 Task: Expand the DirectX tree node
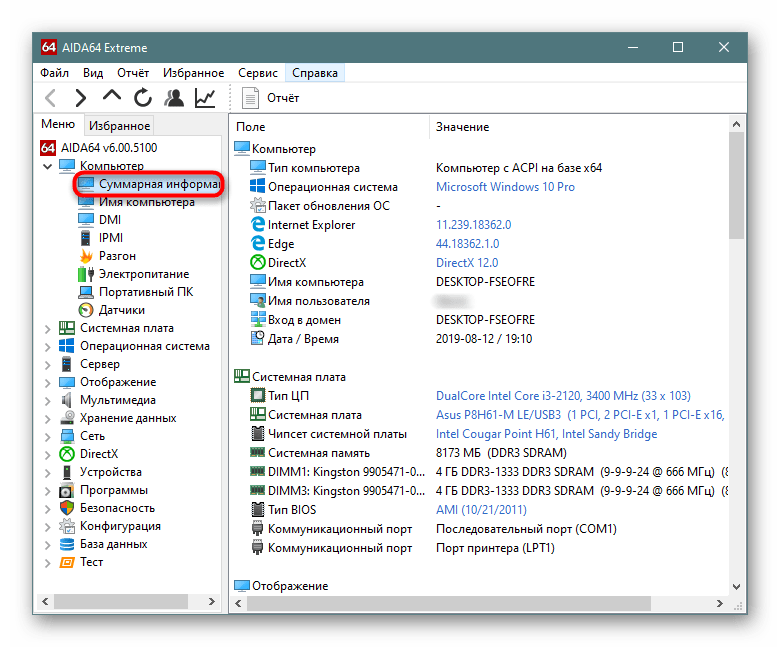(x=47, y=454)
